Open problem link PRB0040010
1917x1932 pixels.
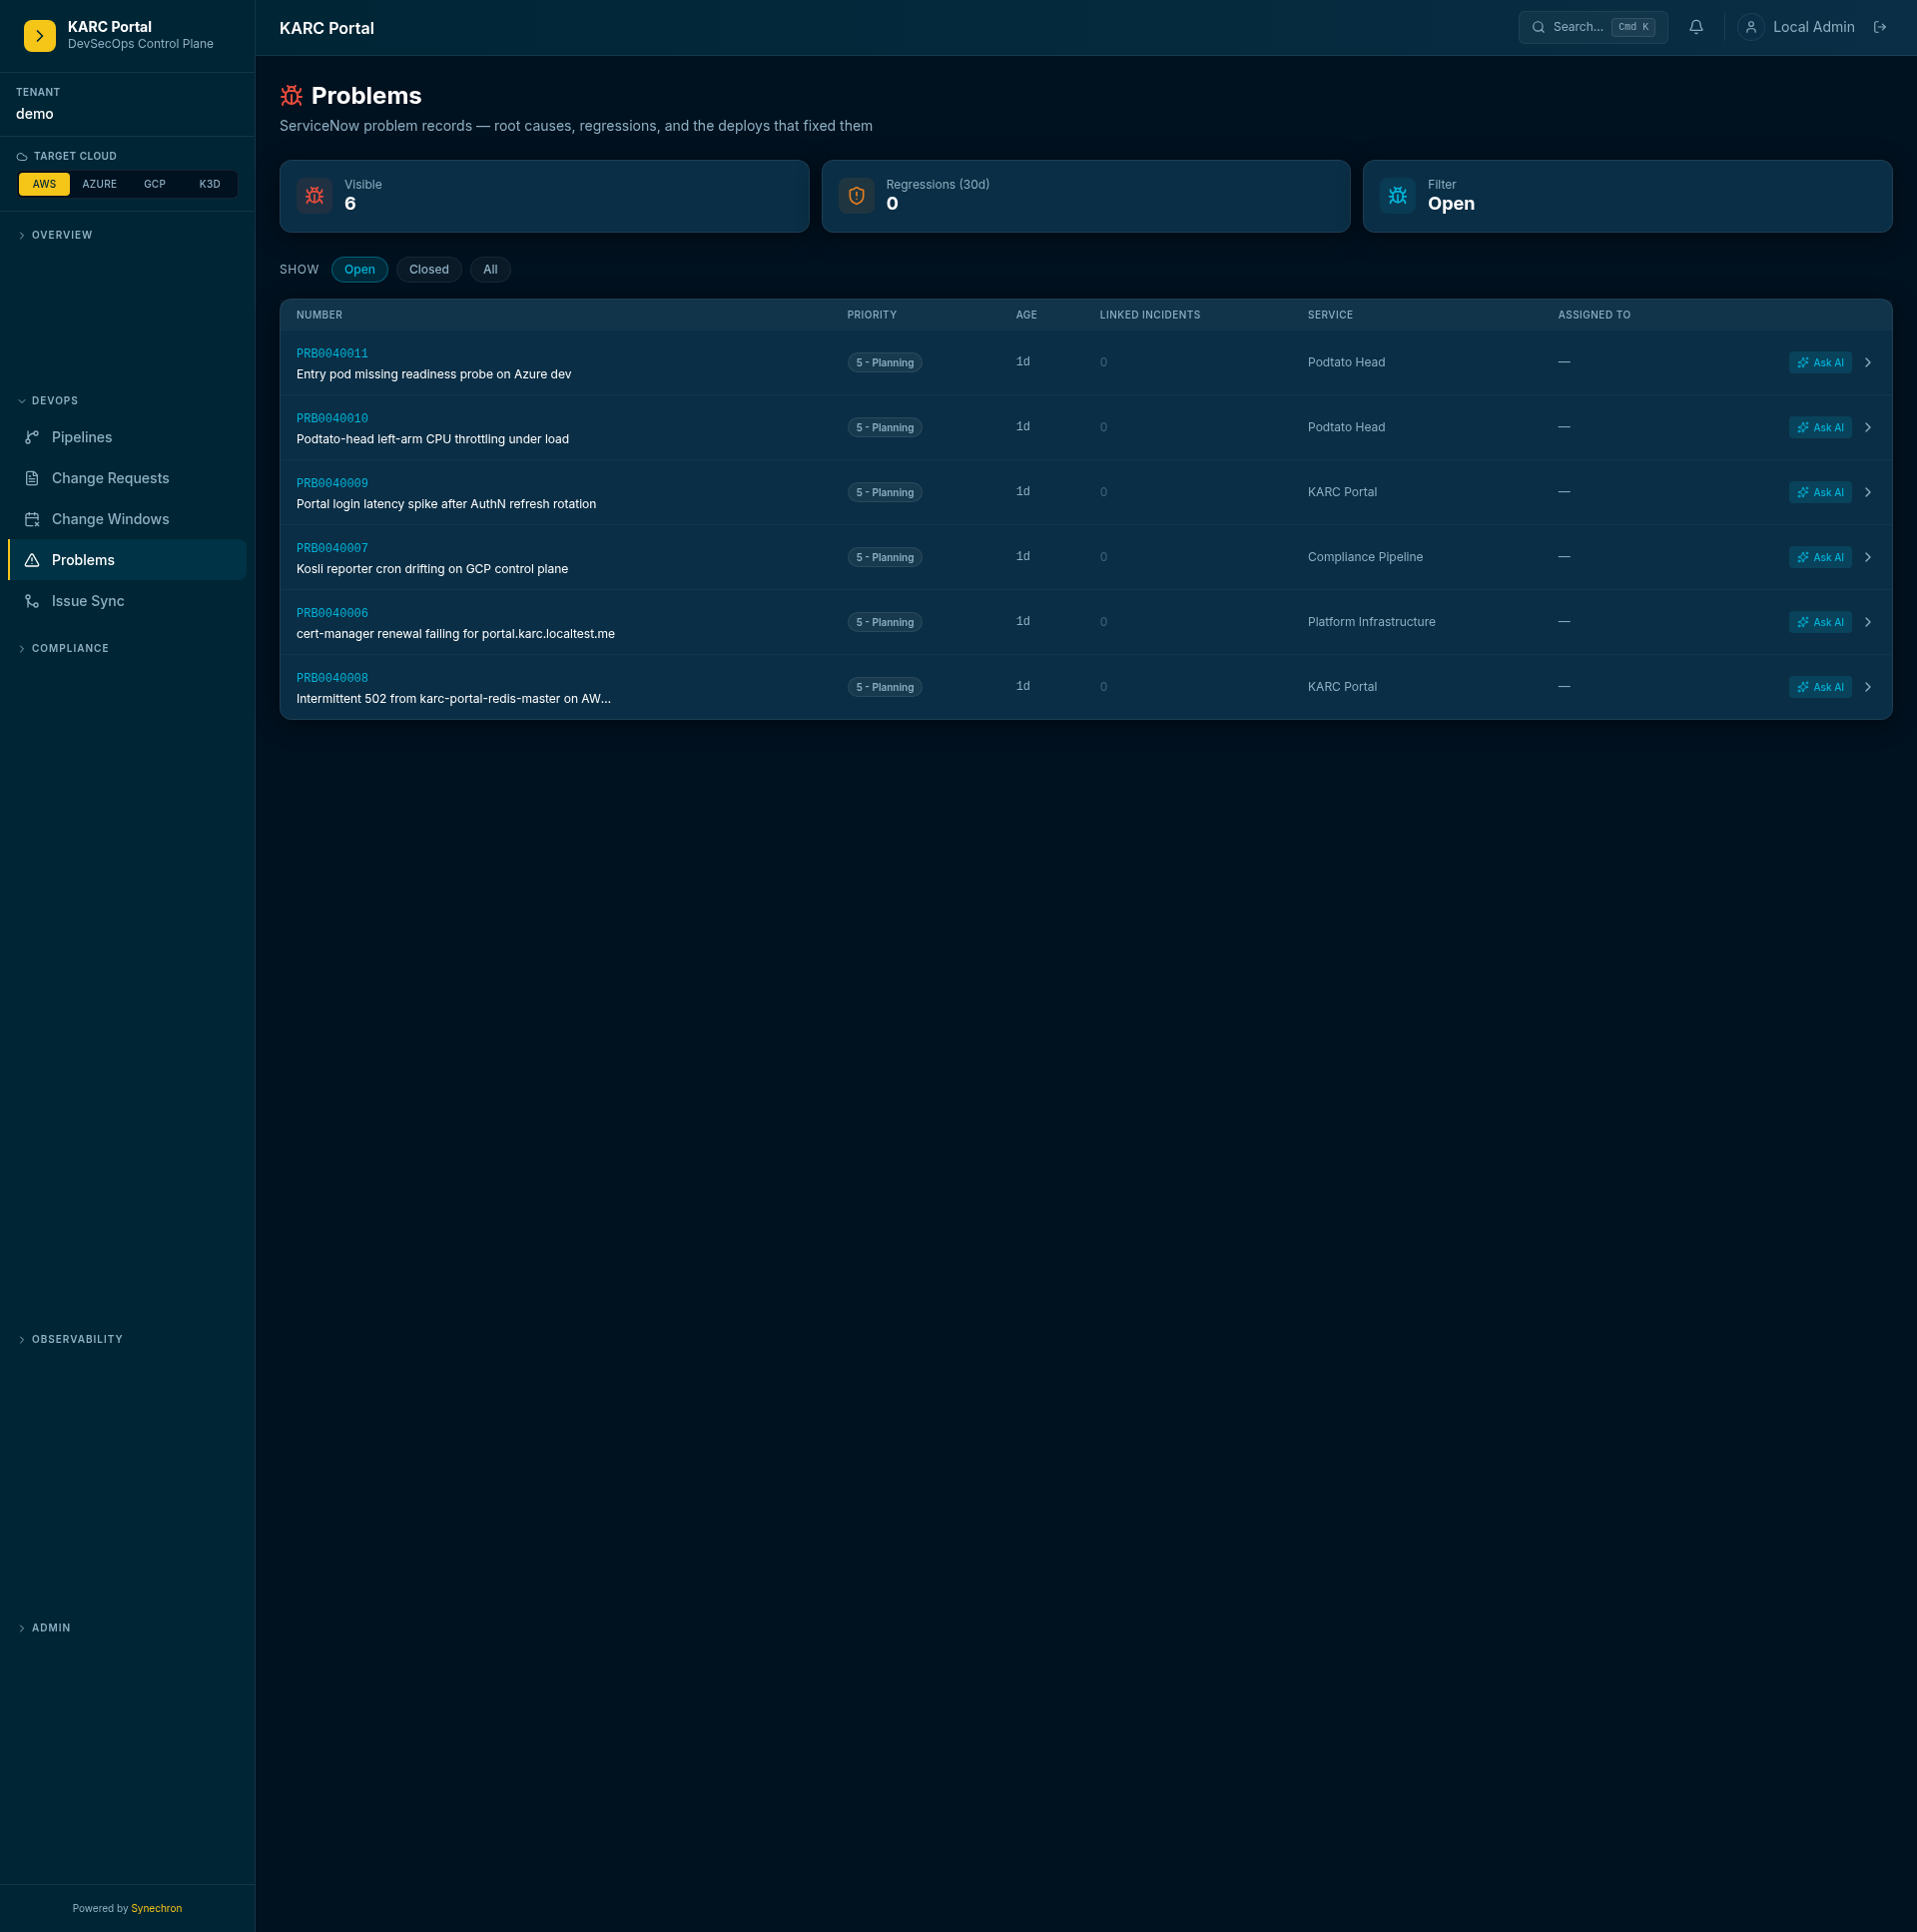[332, 419]
